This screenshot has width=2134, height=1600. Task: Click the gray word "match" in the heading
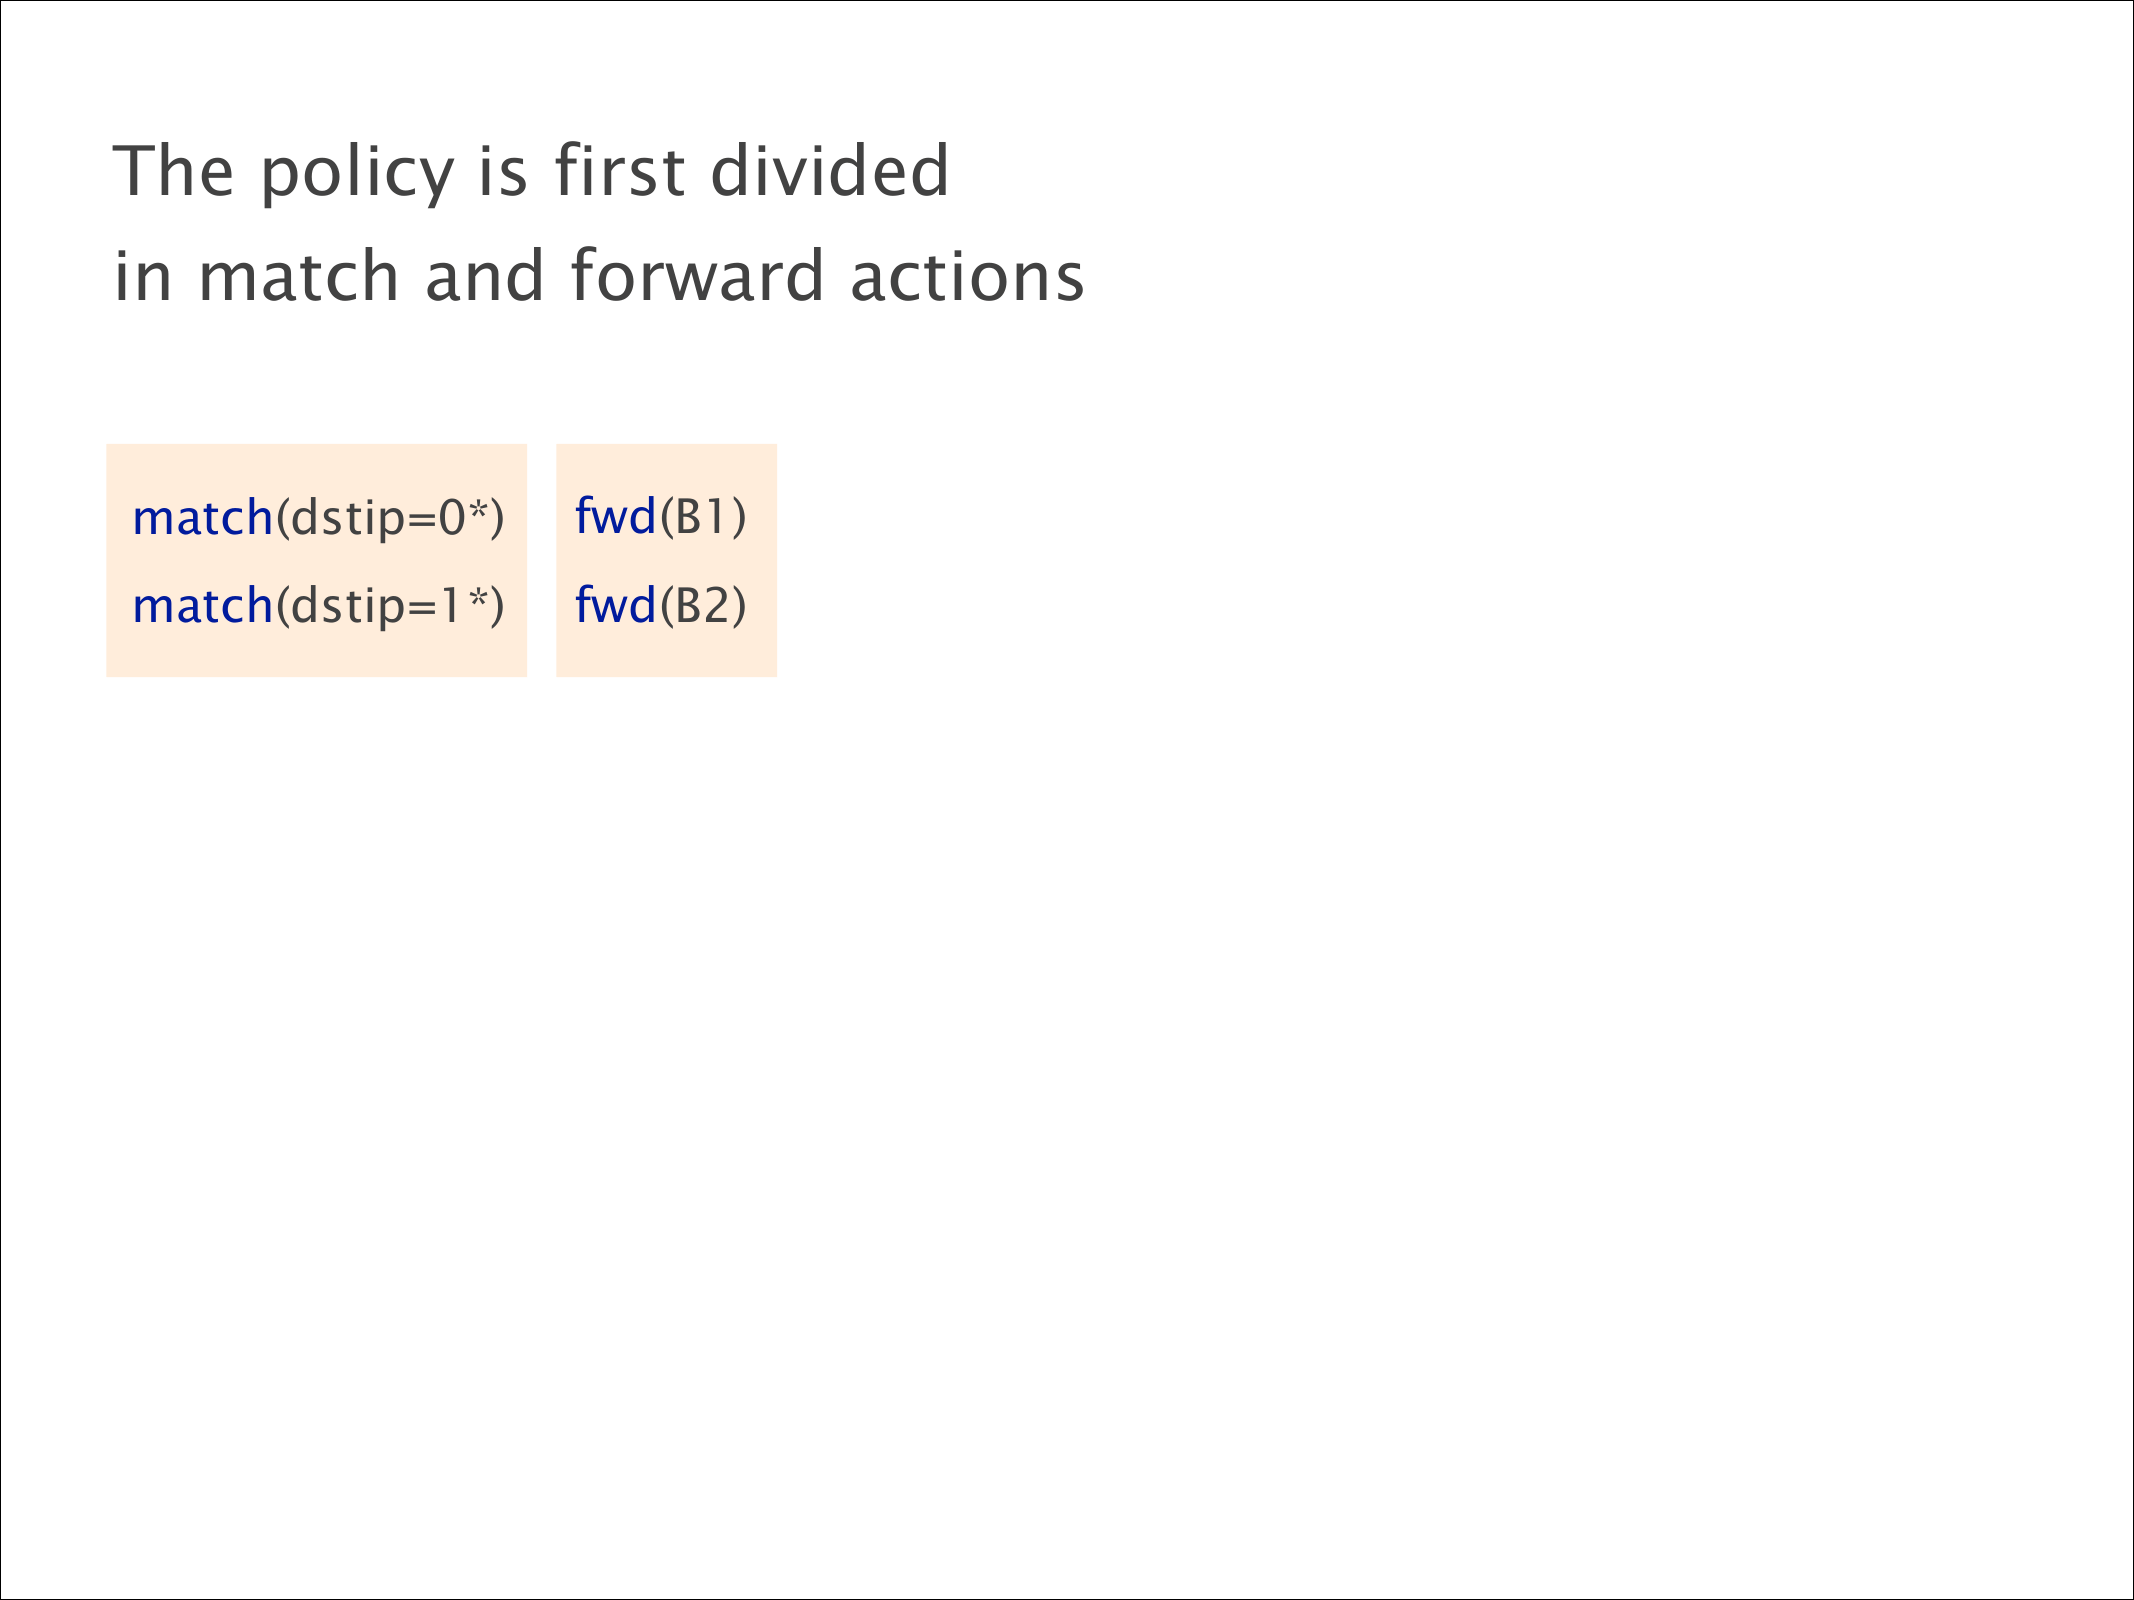[299, 277]
